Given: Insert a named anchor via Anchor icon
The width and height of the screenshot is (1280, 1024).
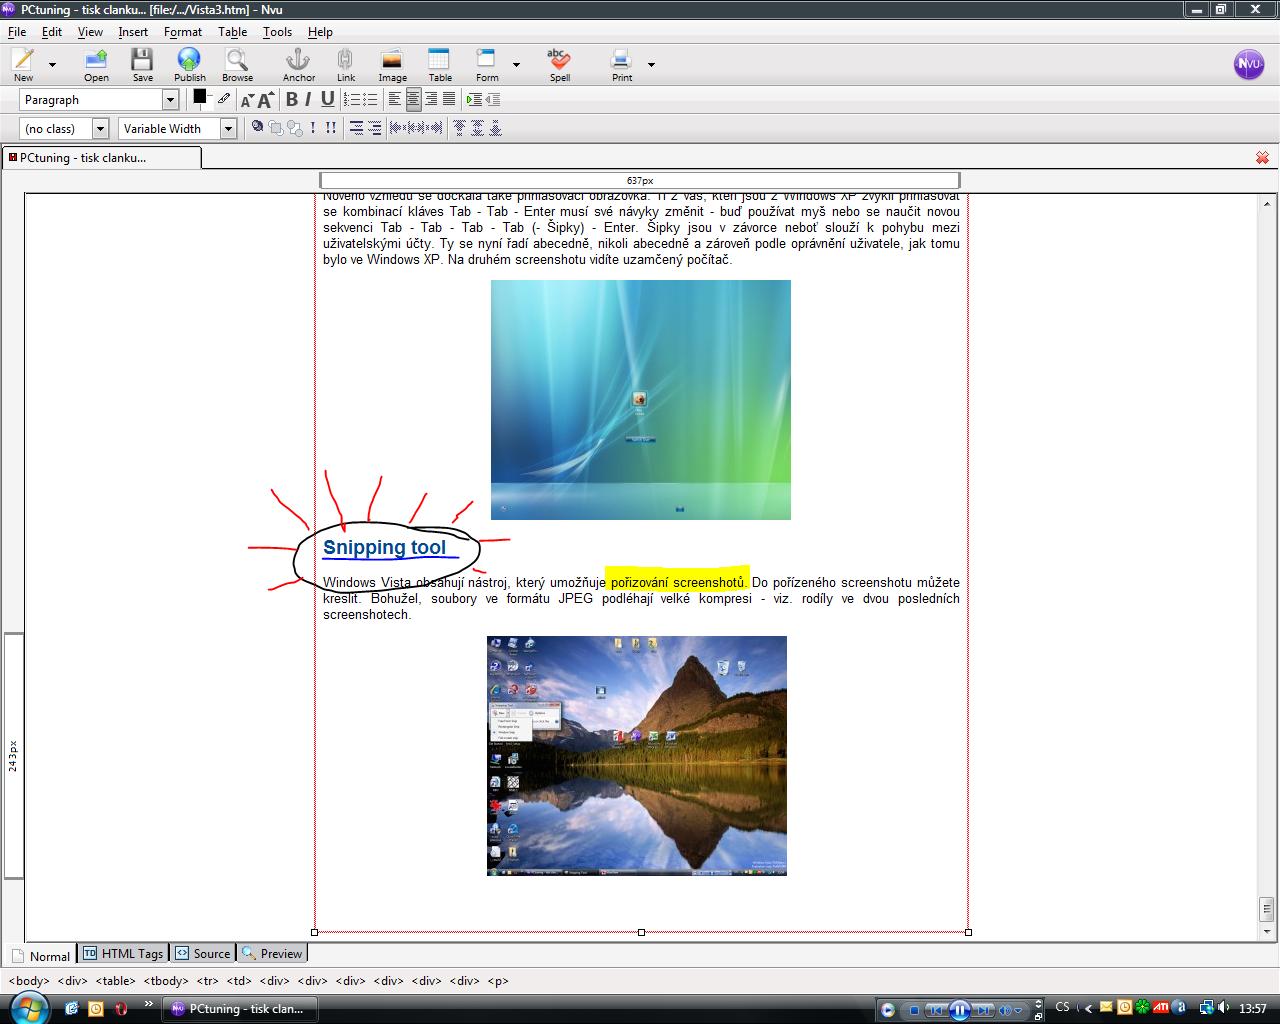Looking at the screenshot, I should 298,64.
